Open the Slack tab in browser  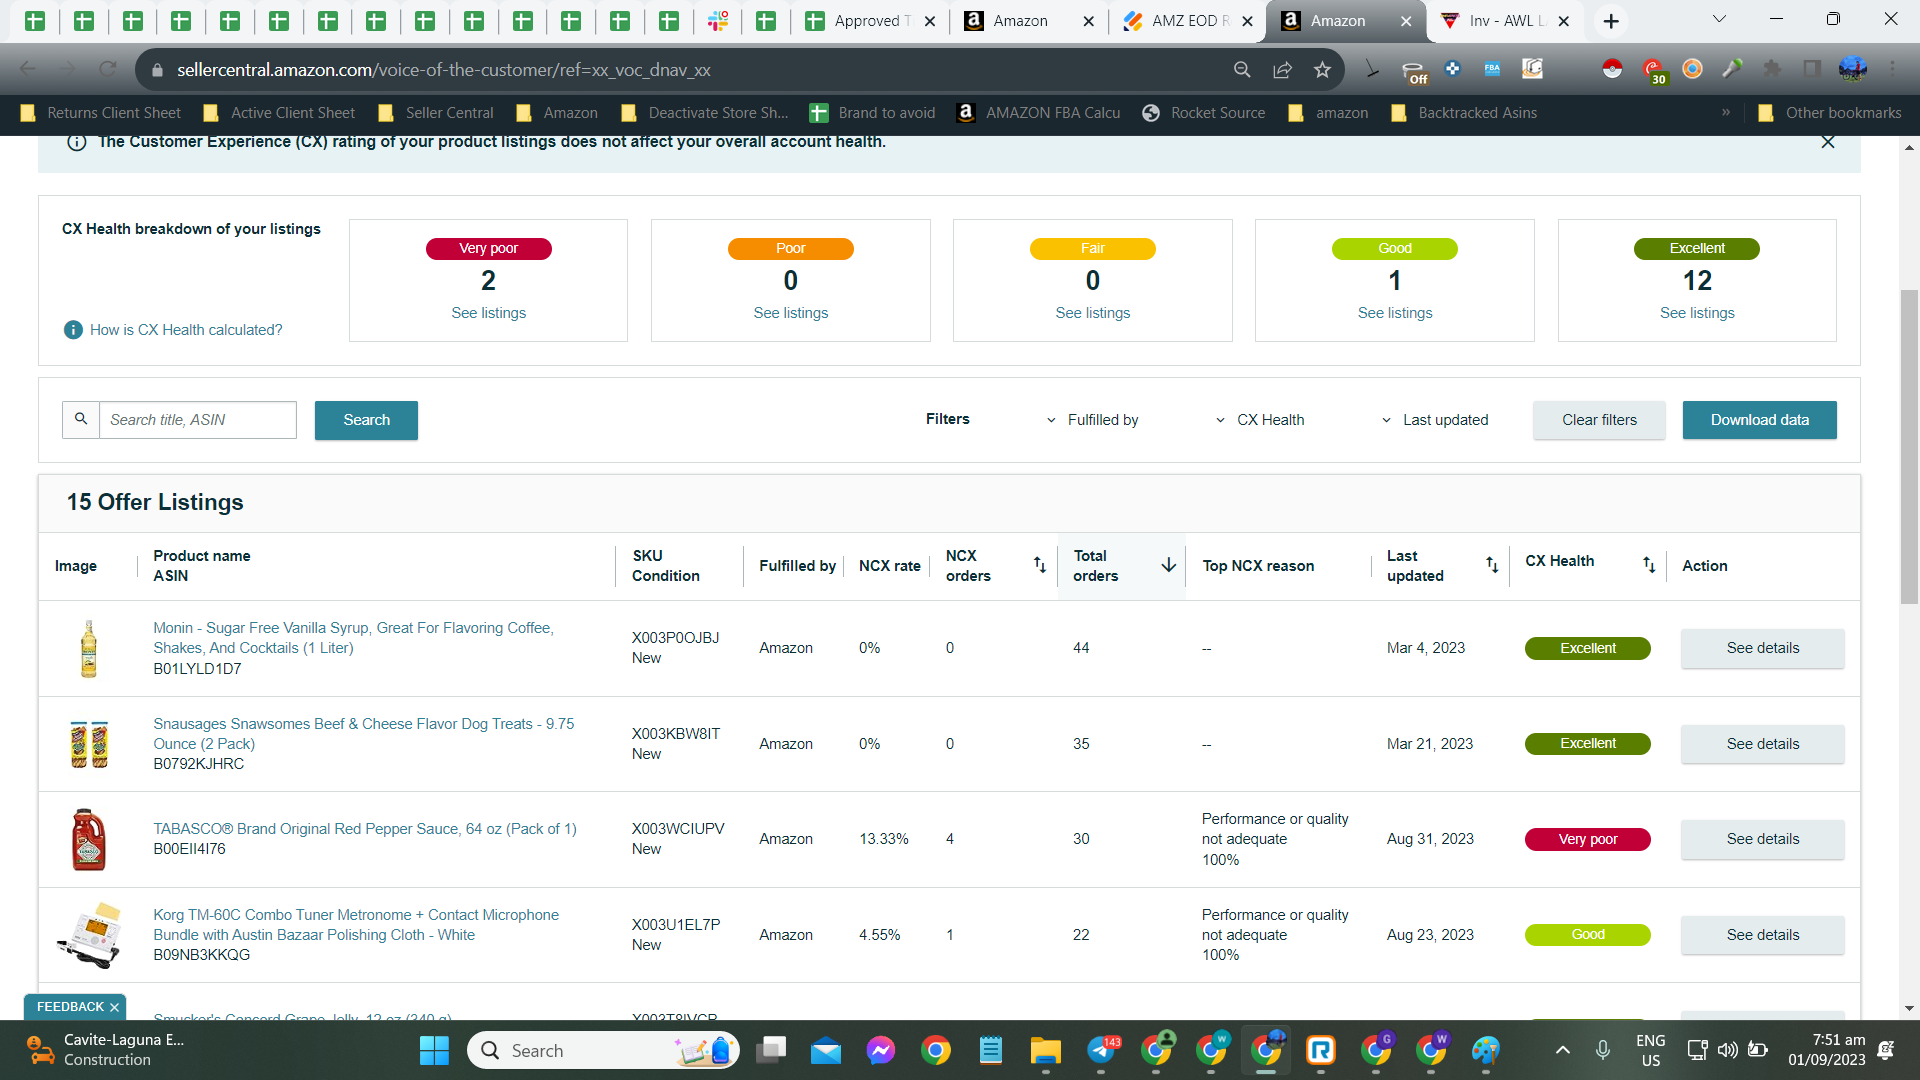[x=718, y=21]
